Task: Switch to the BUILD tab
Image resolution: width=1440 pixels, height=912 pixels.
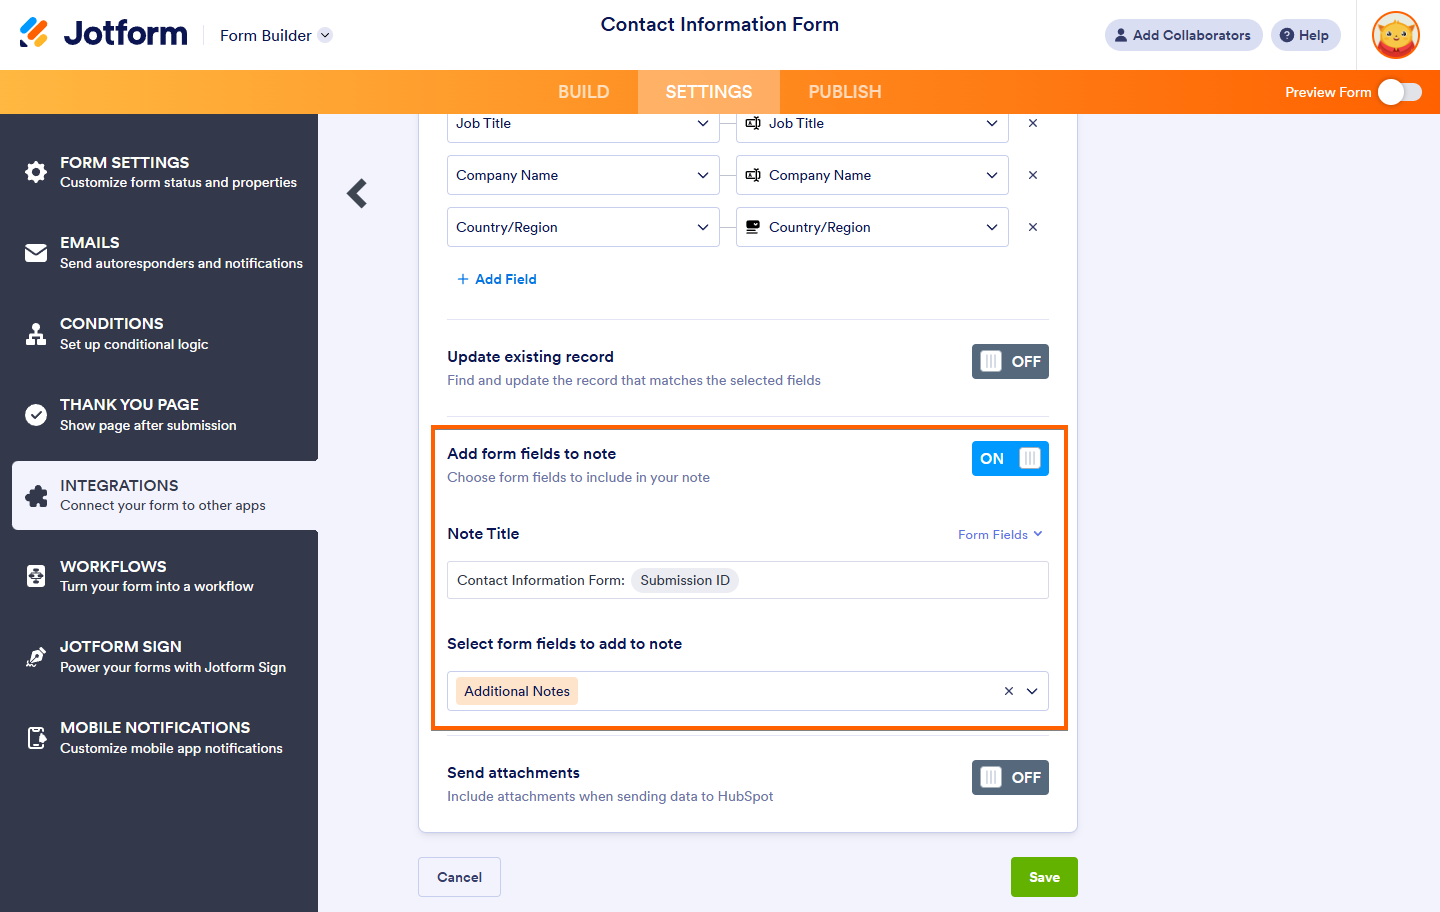Action: (583, 92)
